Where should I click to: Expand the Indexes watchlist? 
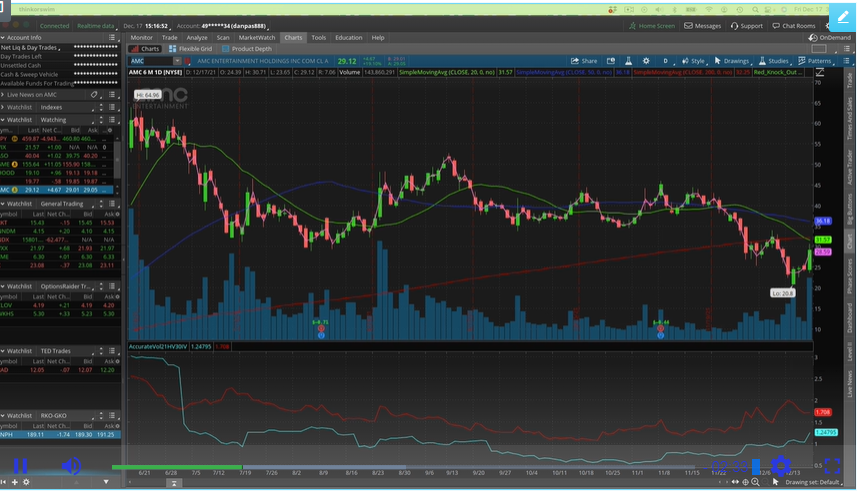(x=3, y=107)
